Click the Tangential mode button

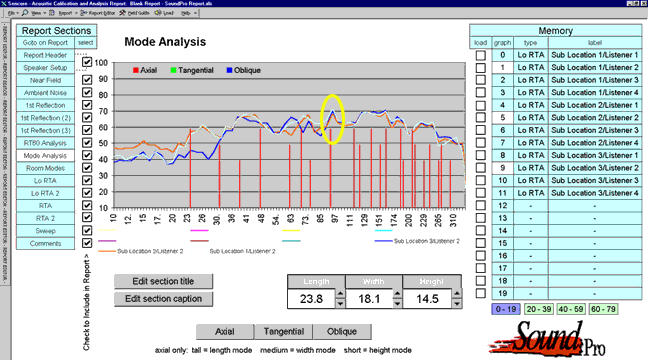pos(284,331)
